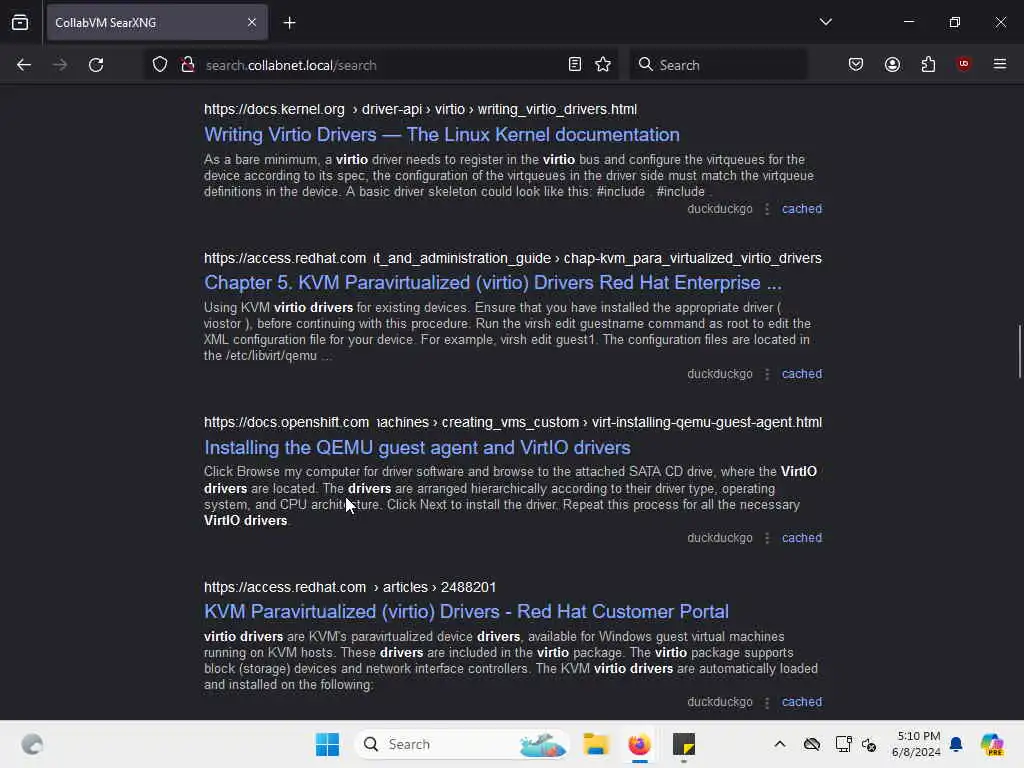Open the yellow sticky notes taskbar app

(684, 744)
